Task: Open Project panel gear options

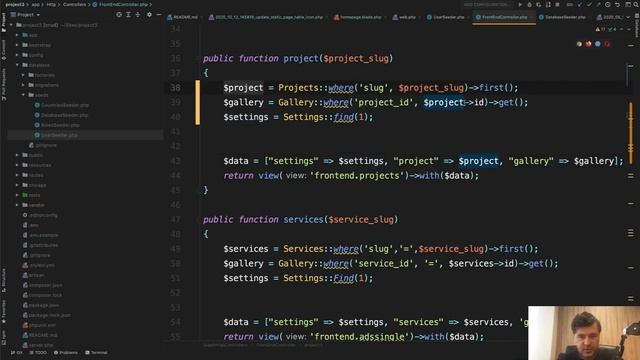Action: 149,15
